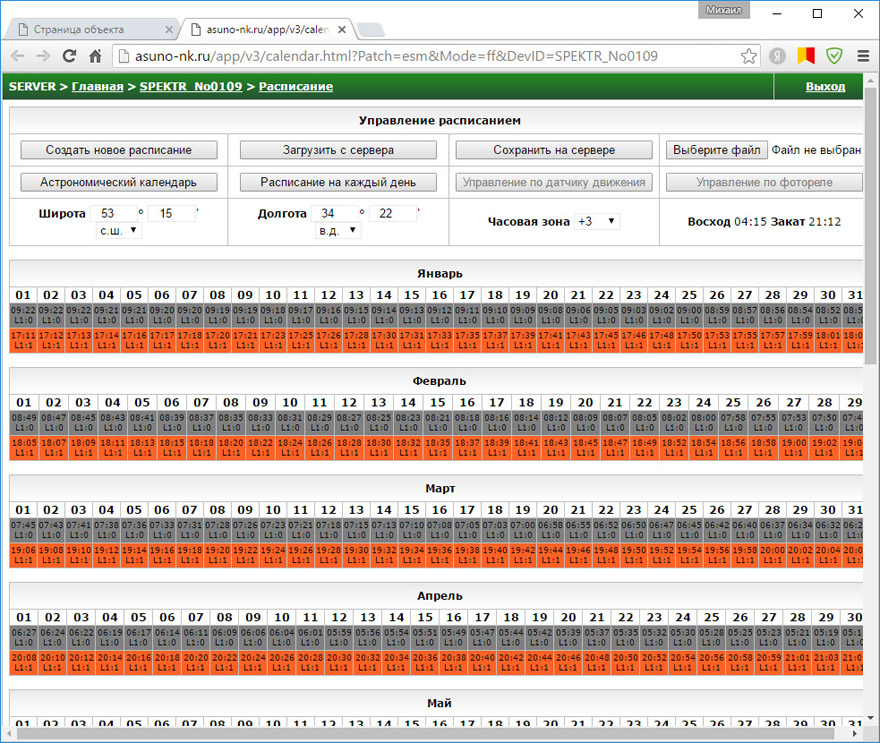
Task: Click April 01 gray cell 06:27
Action: tap(24, 637)
